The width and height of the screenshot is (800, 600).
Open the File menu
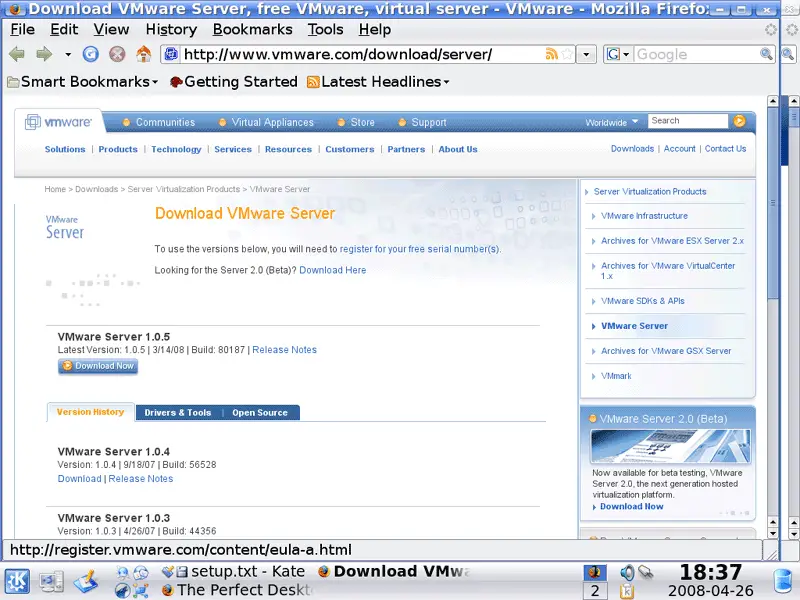pos(22,30)
